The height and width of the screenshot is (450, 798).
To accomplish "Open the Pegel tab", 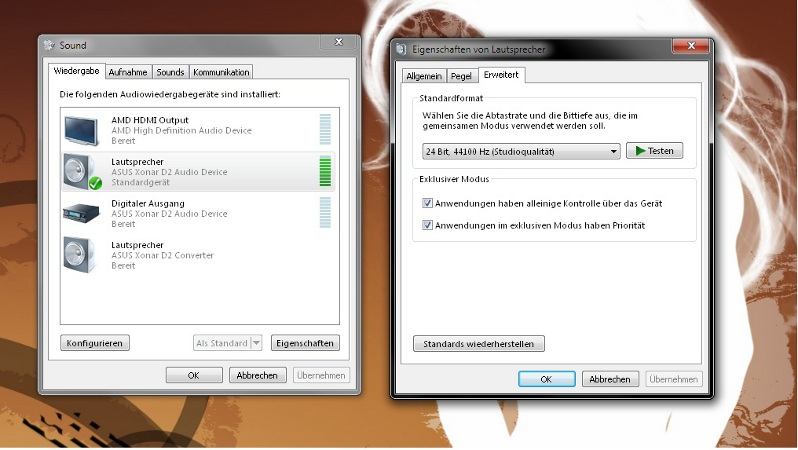I will point(461,76).
